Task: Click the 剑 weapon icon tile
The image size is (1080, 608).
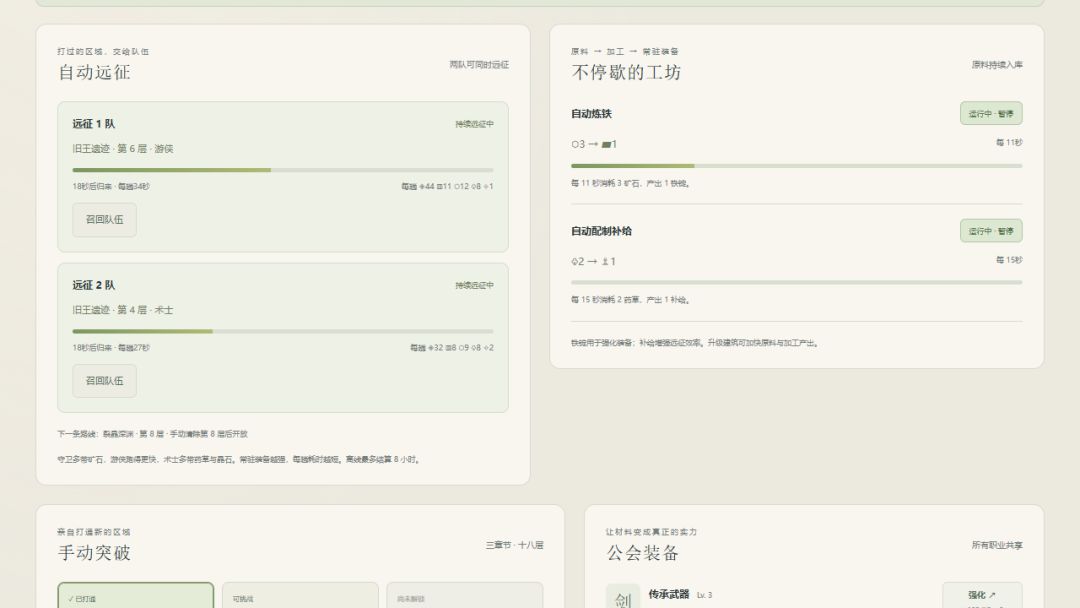Action: click(623, 597)
